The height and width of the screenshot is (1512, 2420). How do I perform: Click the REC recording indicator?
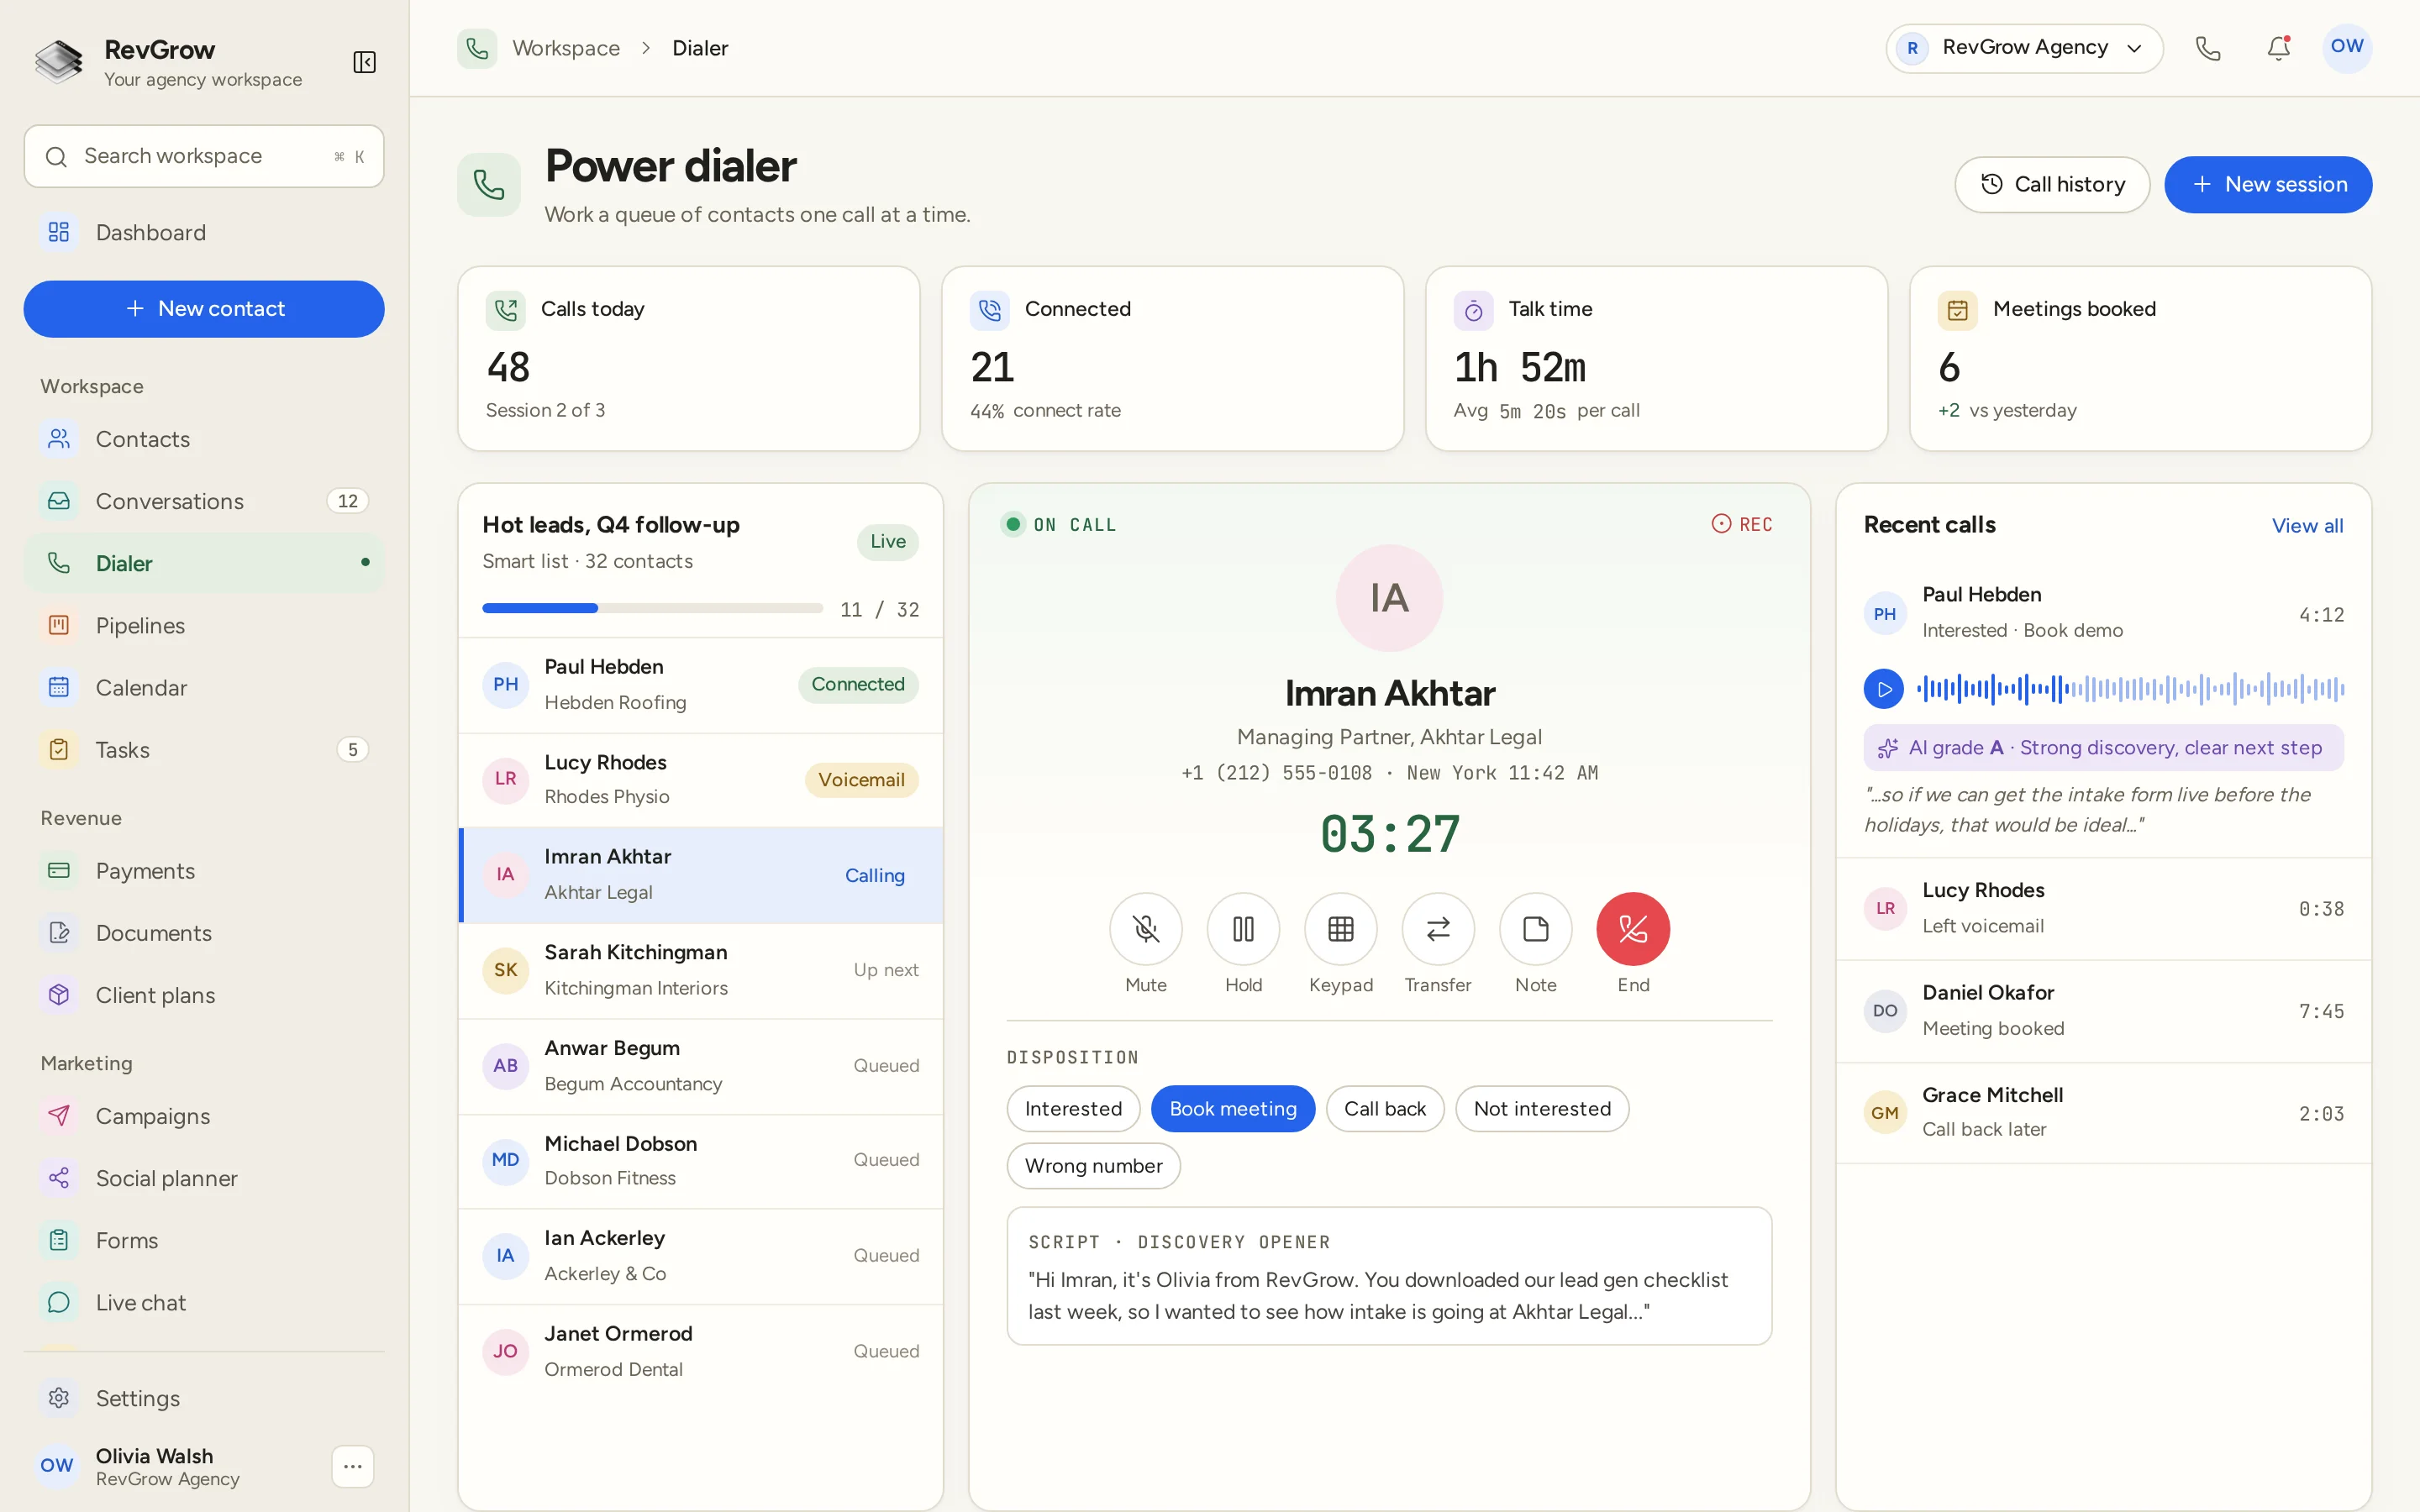(x=1741, y=524)
